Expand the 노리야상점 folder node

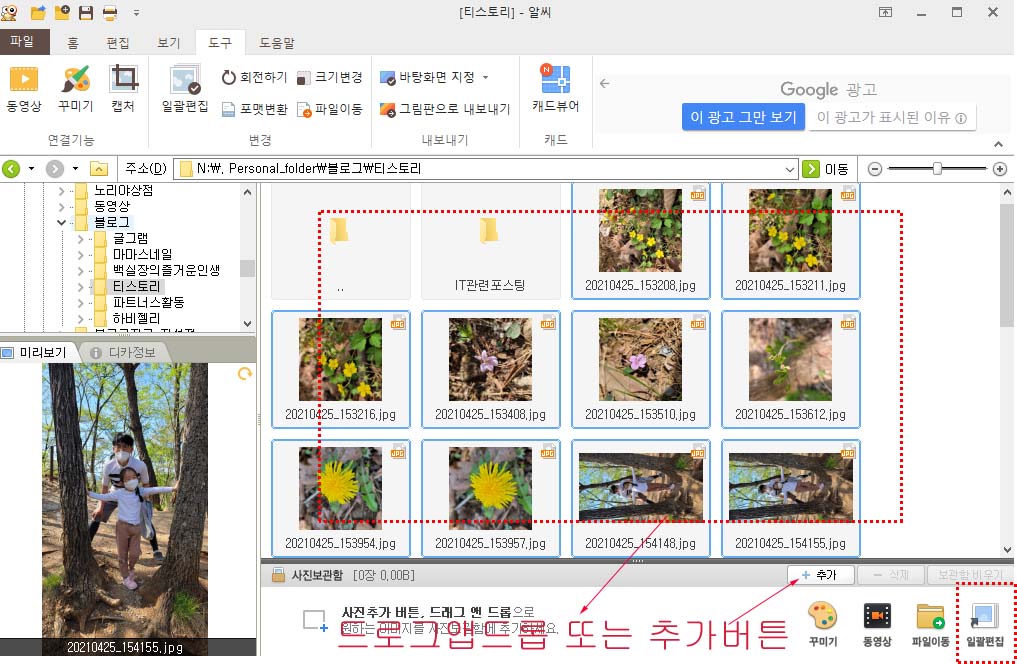(62, 191)
